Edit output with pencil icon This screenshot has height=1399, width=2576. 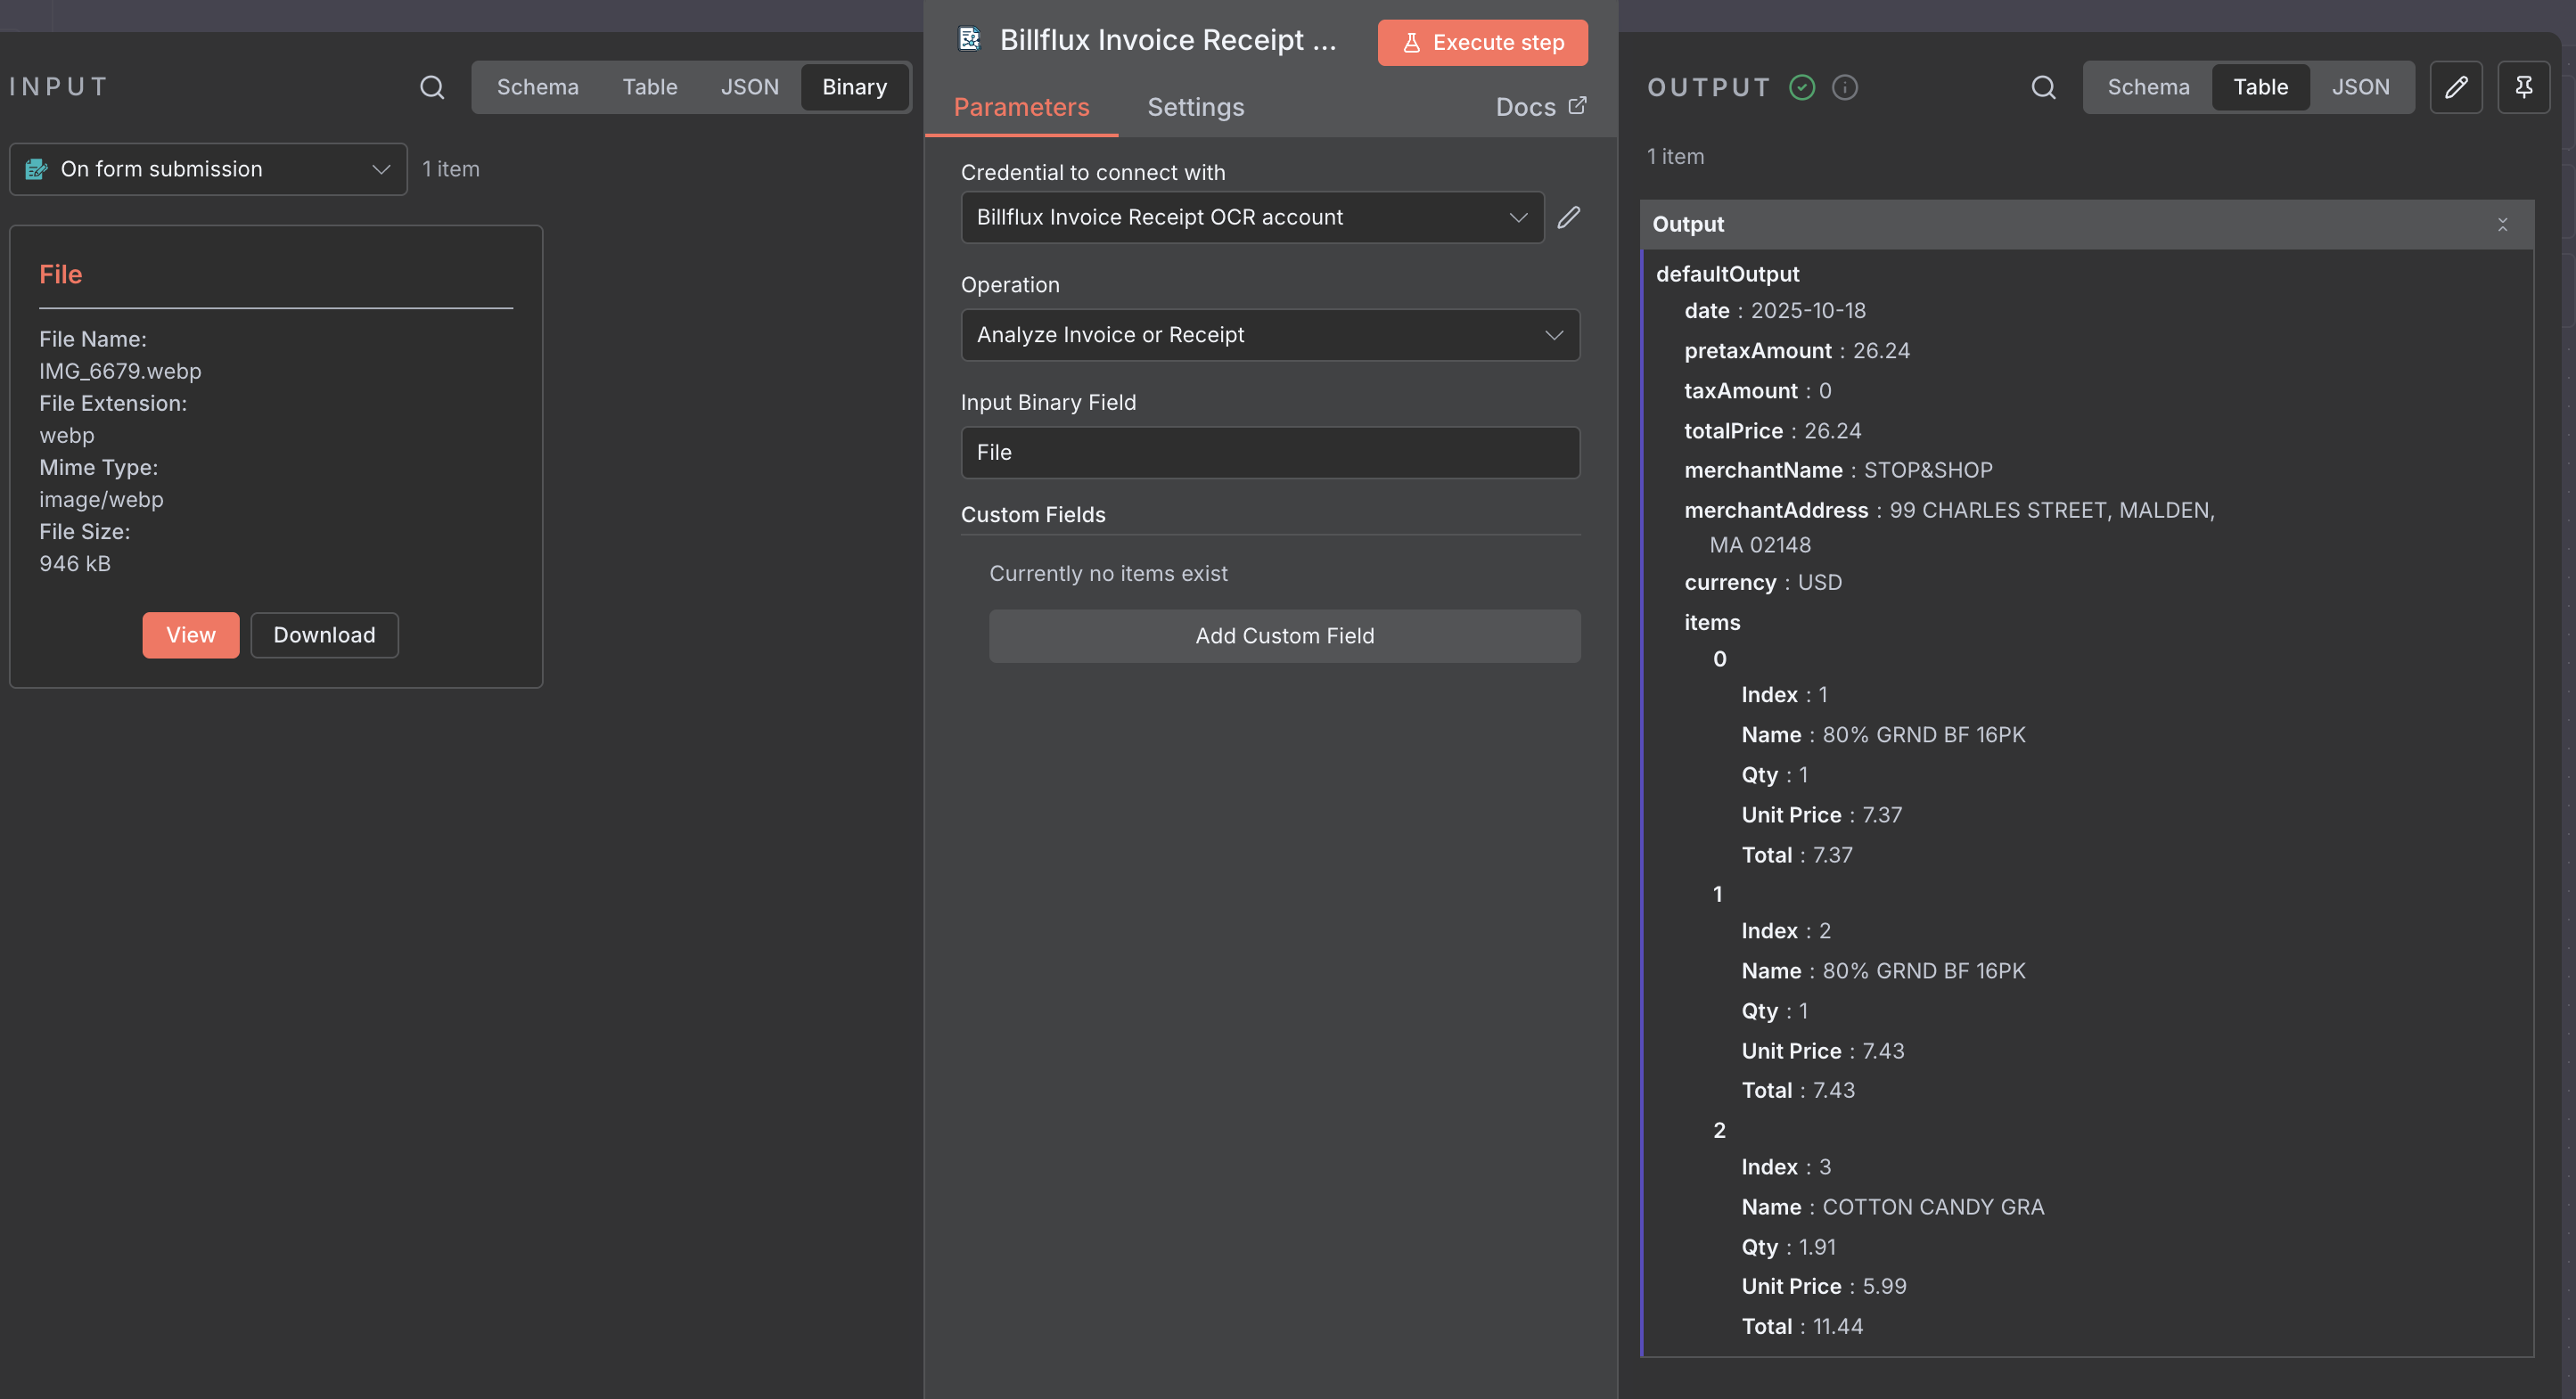(2456, 87)
